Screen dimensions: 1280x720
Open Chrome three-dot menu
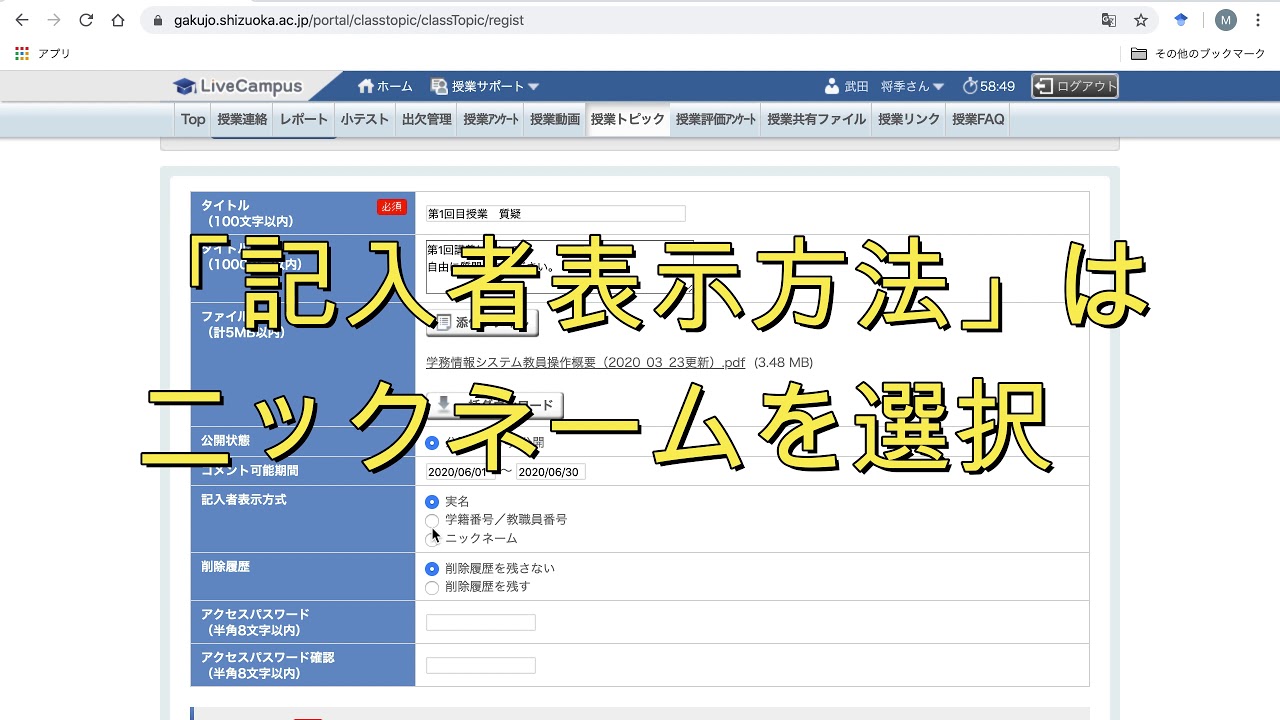point(1258,20)
